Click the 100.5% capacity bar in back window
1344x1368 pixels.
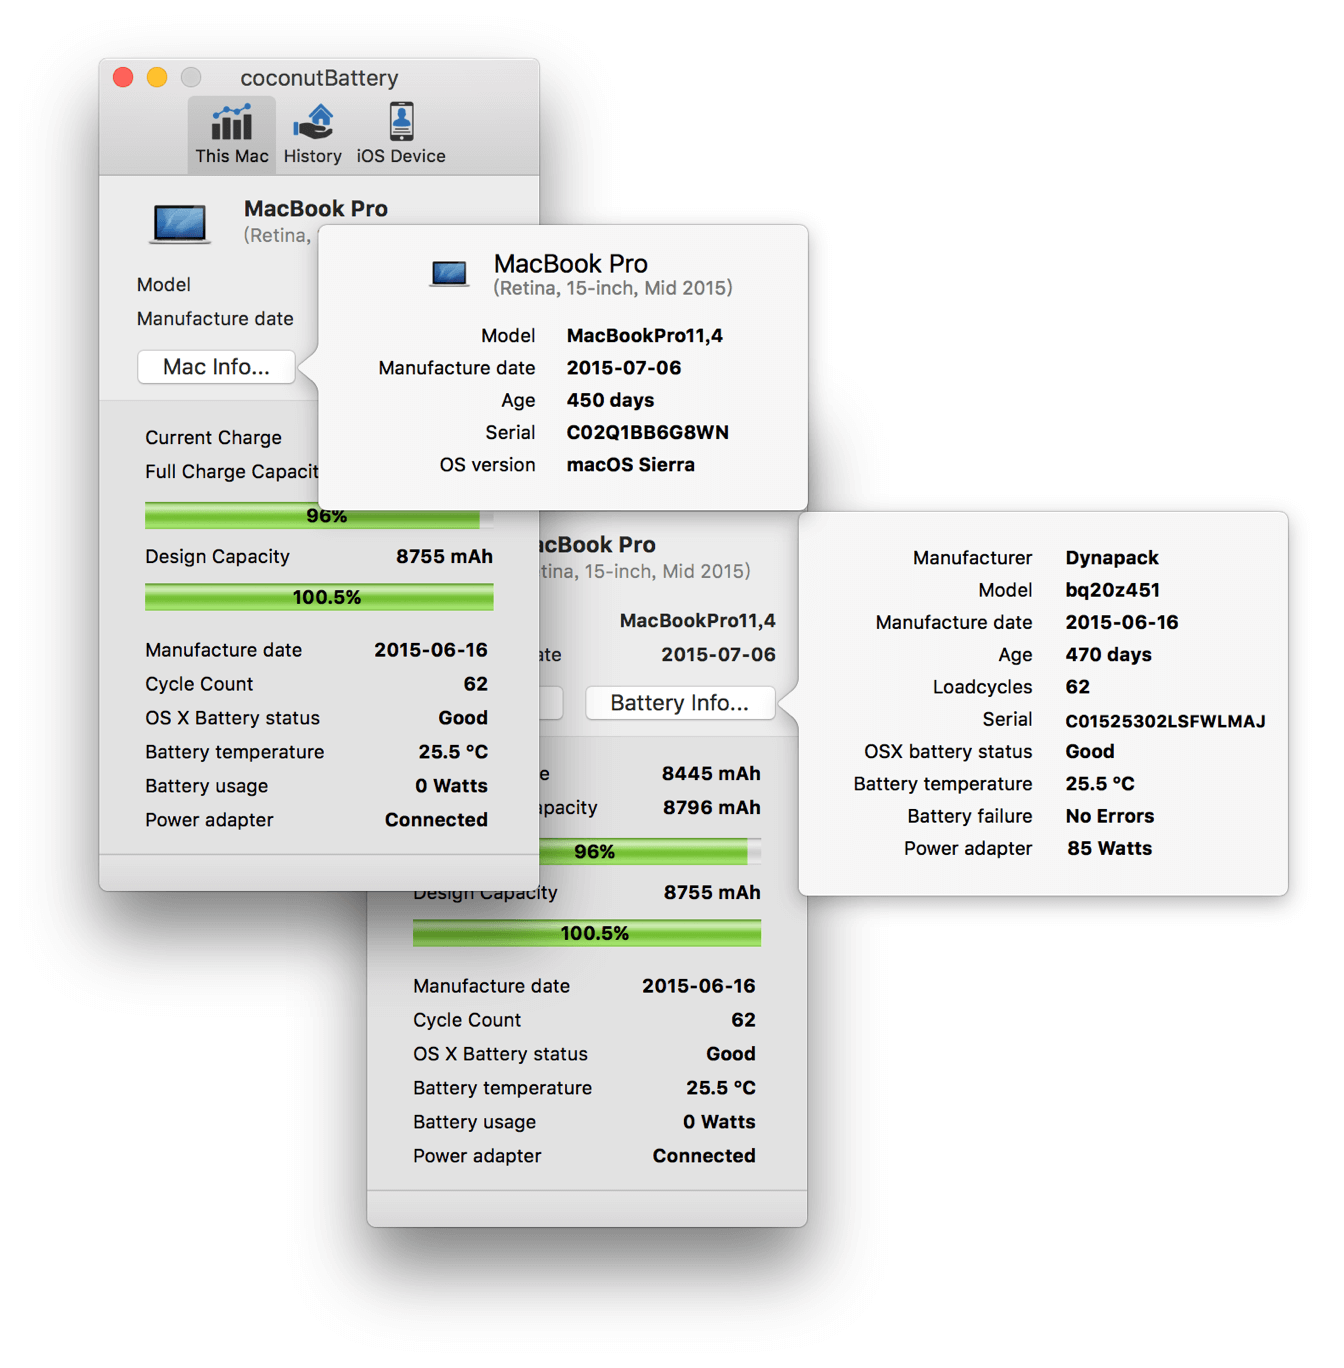pos(587,934)
